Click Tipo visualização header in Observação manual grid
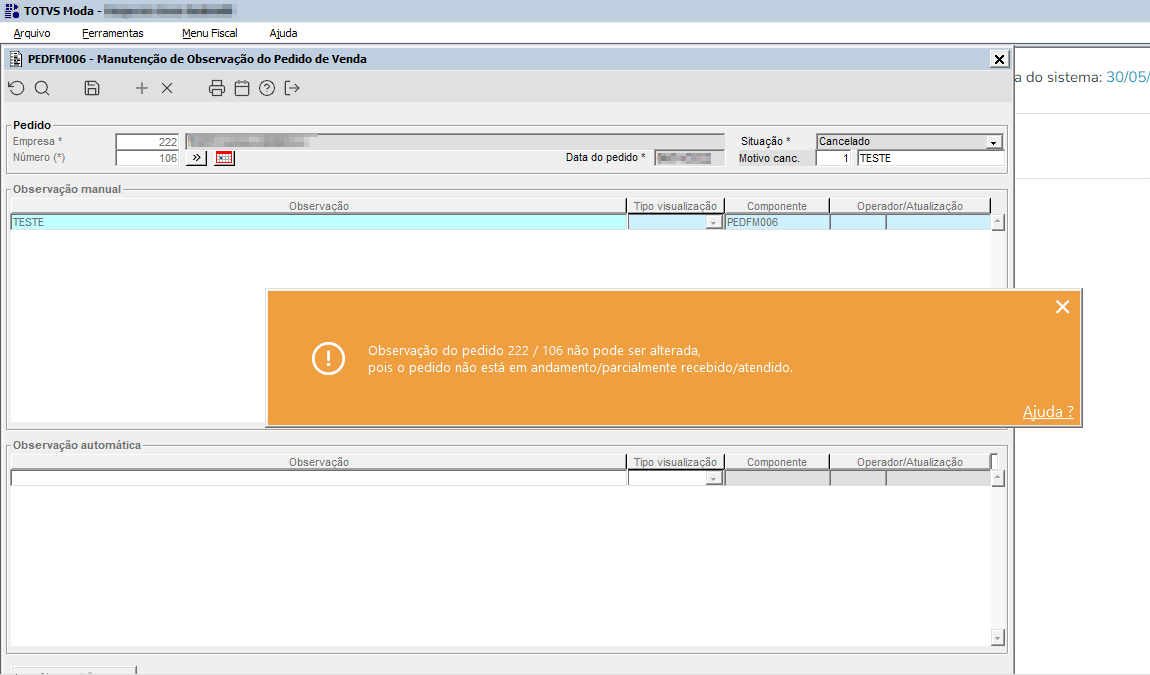 675,206
